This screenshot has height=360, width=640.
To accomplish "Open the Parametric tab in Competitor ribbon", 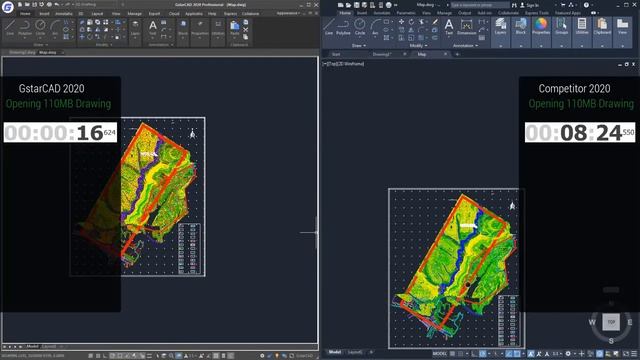I will pos(406,13).
